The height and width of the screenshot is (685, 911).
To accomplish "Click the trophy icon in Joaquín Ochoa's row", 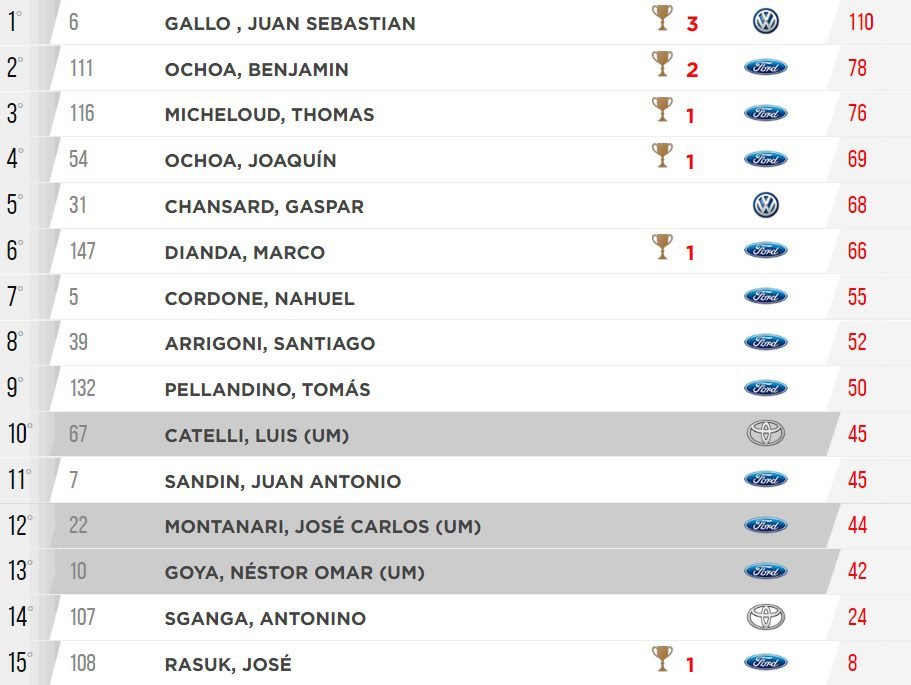I will 662,155.
